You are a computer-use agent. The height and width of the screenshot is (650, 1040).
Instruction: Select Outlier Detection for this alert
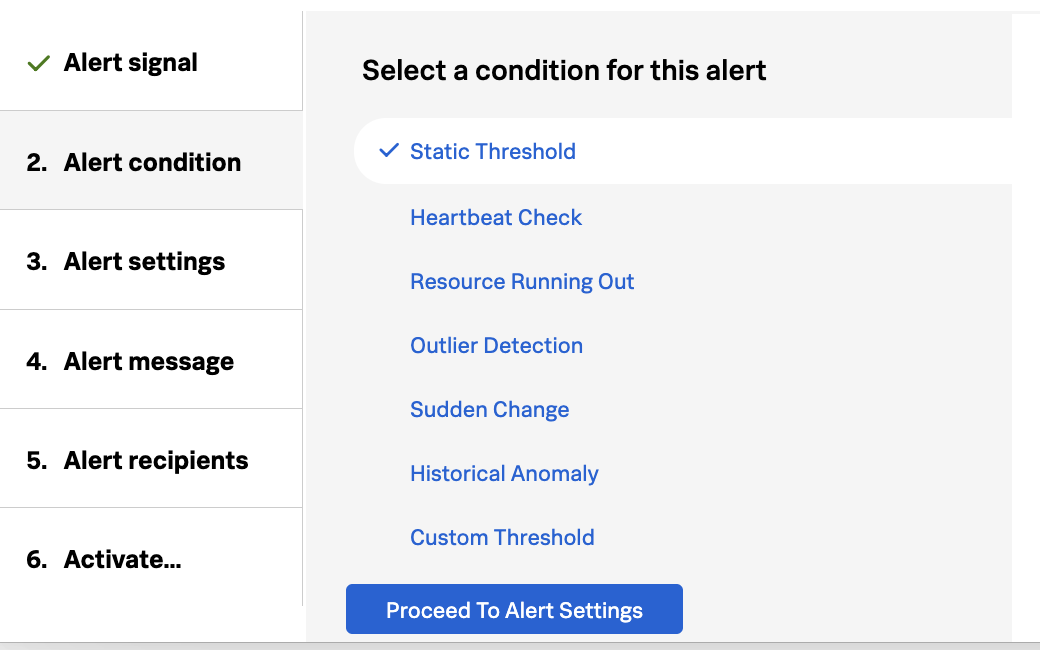[x=496, y=345]
